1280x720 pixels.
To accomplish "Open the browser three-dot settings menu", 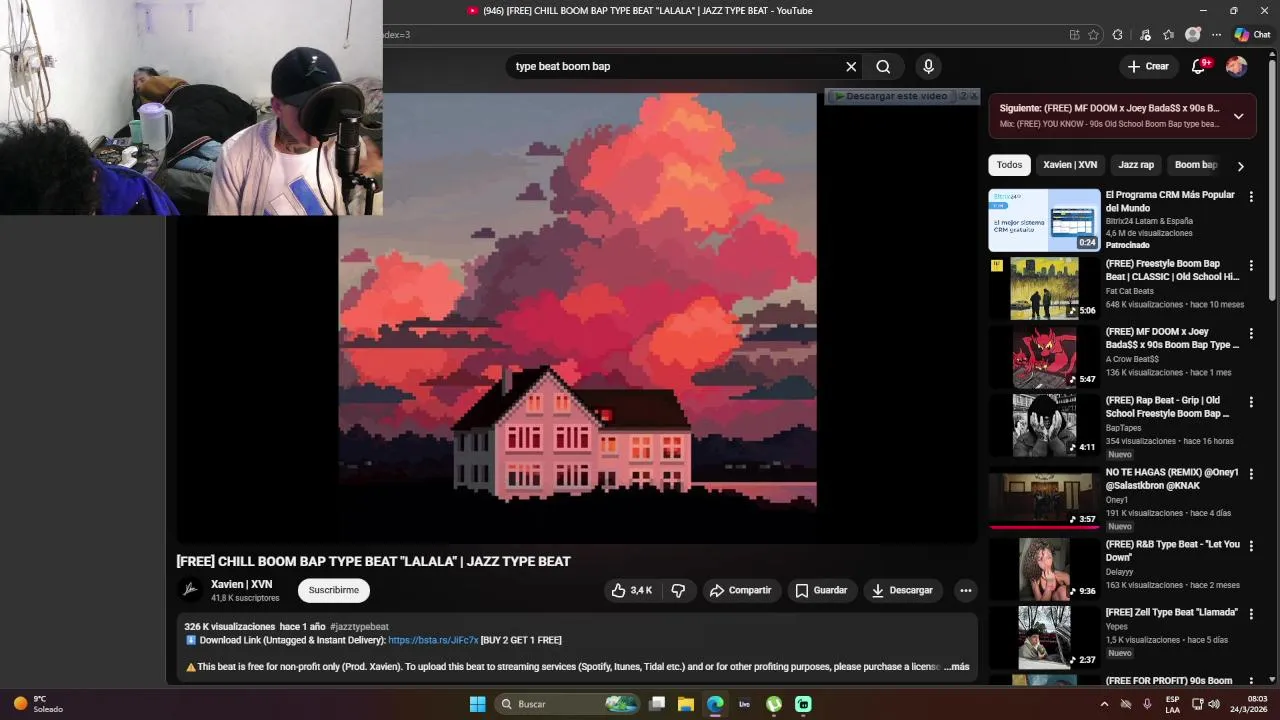I will pos(1216,34).
